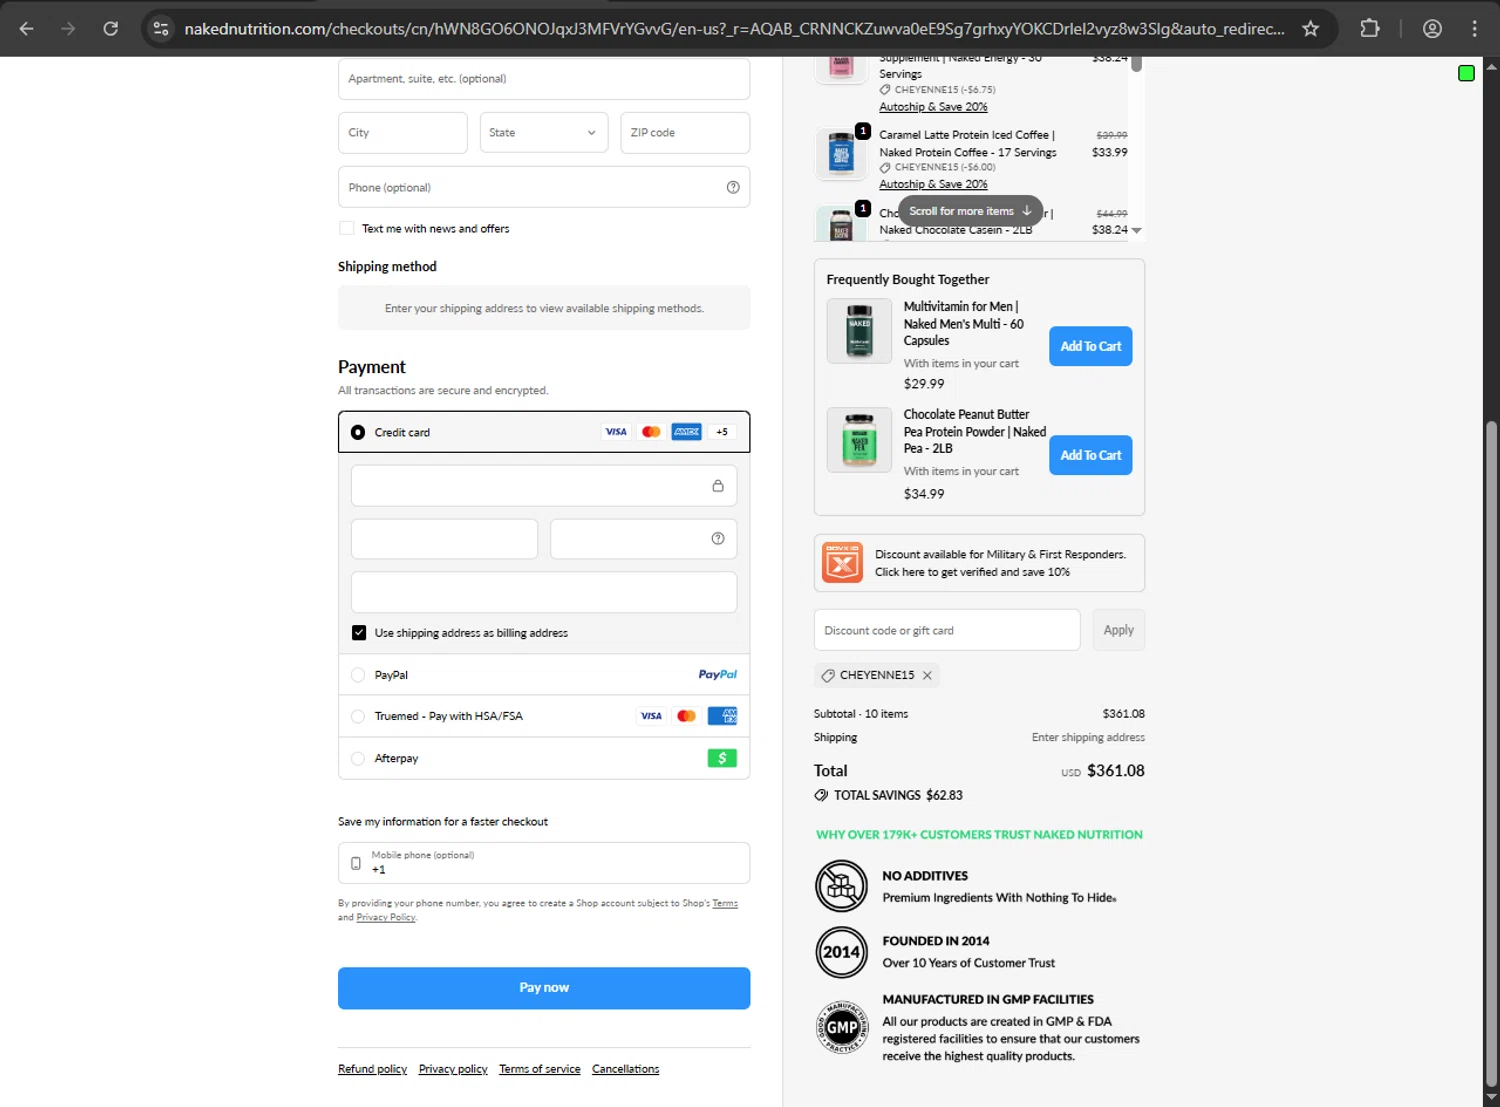Click the 2014 founded badge icon
The width and height of the screenshot is (1500, 1107).
tap(841, 952)
